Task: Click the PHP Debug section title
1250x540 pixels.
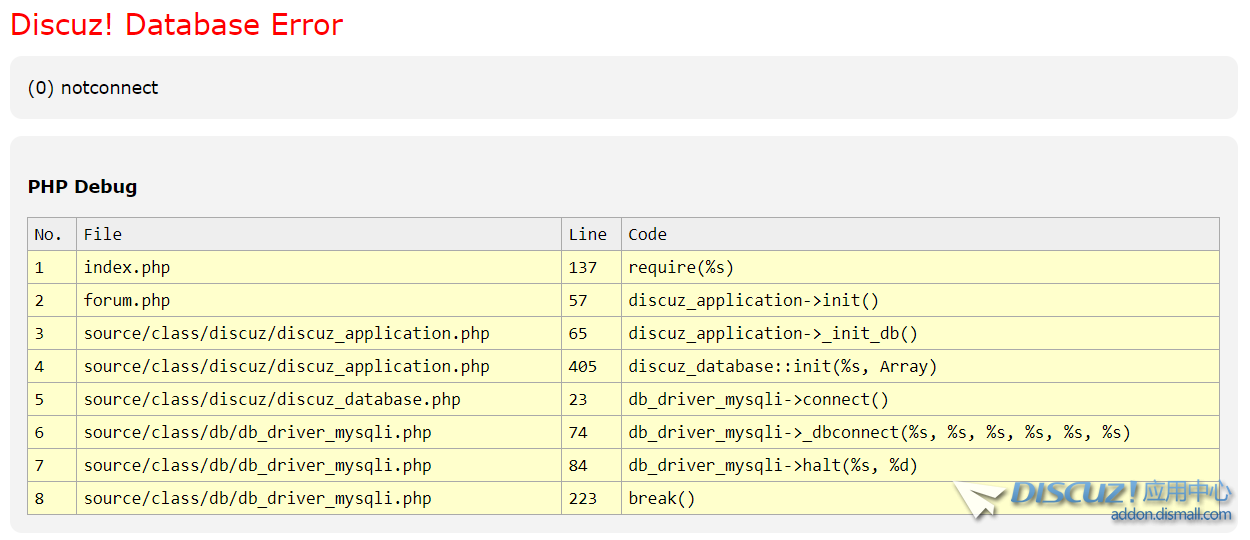Action: click(82, 187)
